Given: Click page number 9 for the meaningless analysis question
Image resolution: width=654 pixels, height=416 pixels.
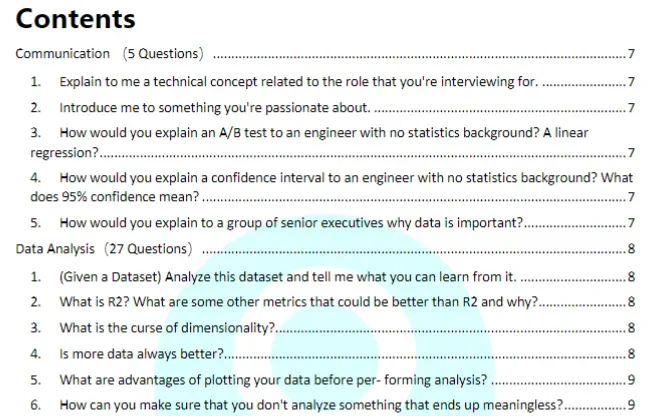Looking at the screenshot, I should pyautogui.click(x=631, y=406).
